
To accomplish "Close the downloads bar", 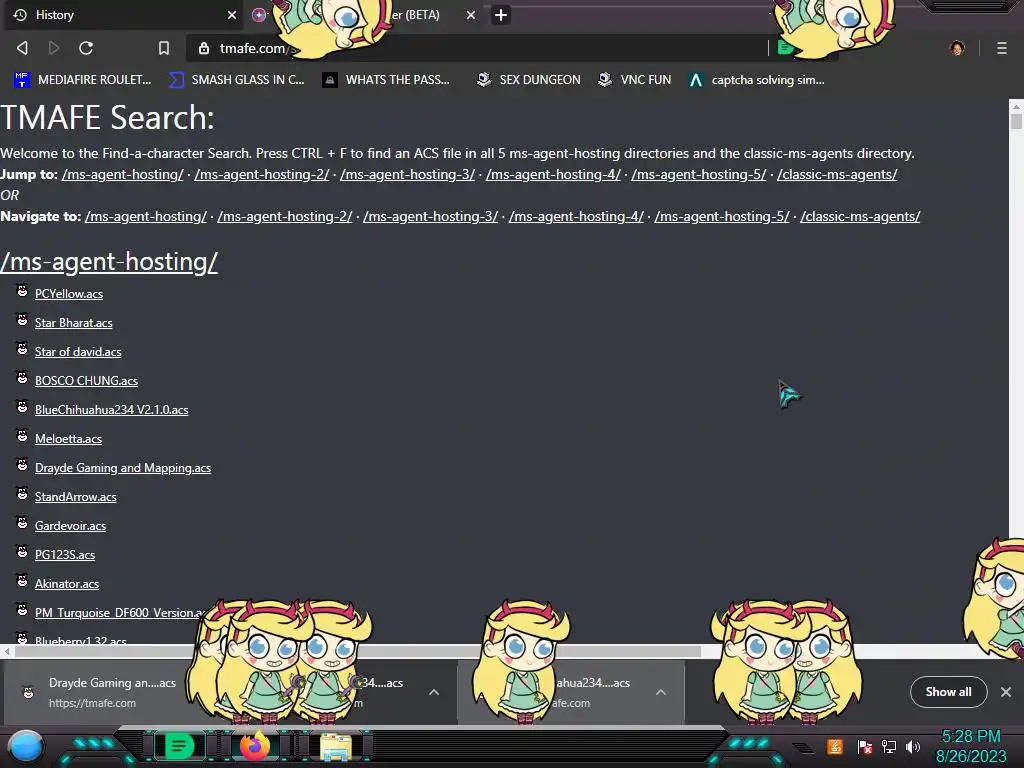I will coord(1006,692).
